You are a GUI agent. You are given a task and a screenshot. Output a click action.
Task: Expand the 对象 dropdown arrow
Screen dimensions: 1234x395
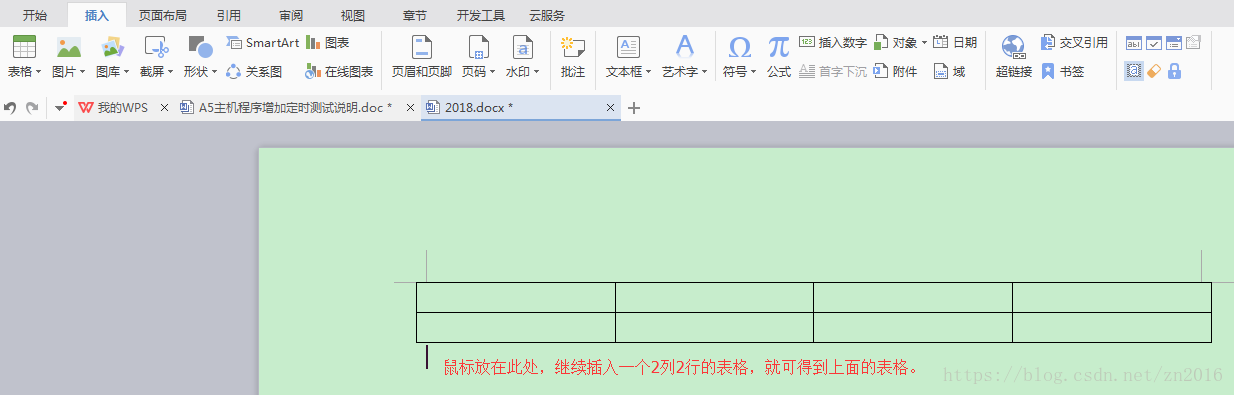click(x=924, y=42)
